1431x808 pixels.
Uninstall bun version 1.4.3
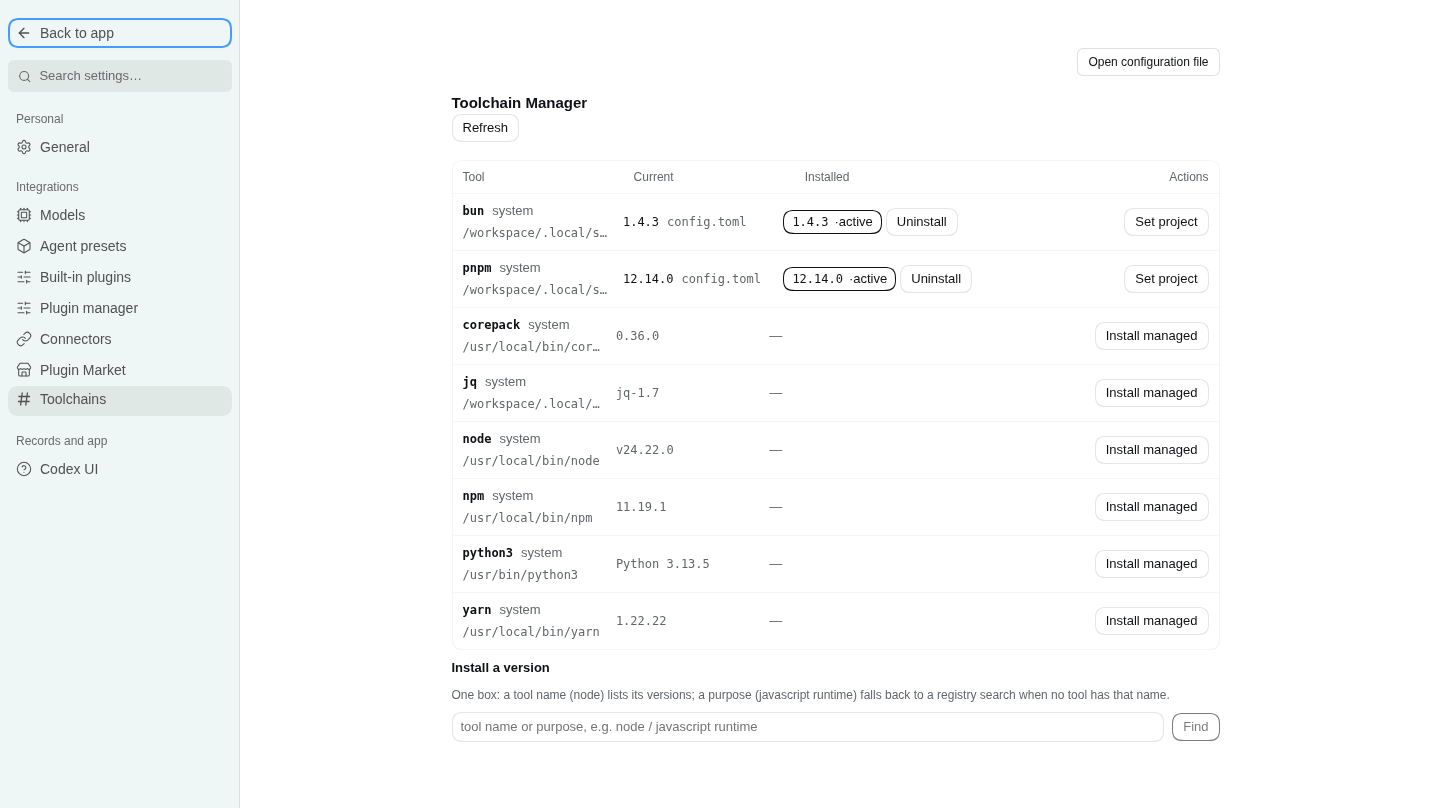[x=922, y=222]
